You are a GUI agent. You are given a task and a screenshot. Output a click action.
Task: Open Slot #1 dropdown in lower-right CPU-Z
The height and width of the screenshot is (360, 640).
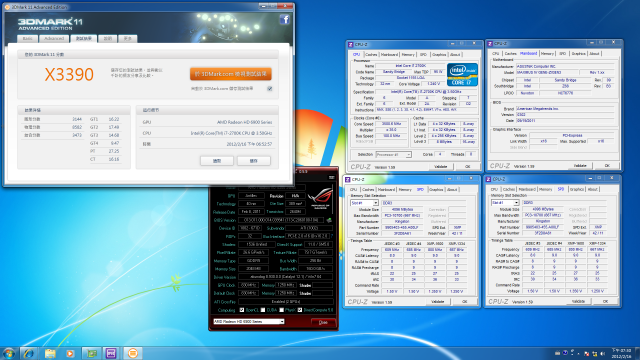point(505,202)
